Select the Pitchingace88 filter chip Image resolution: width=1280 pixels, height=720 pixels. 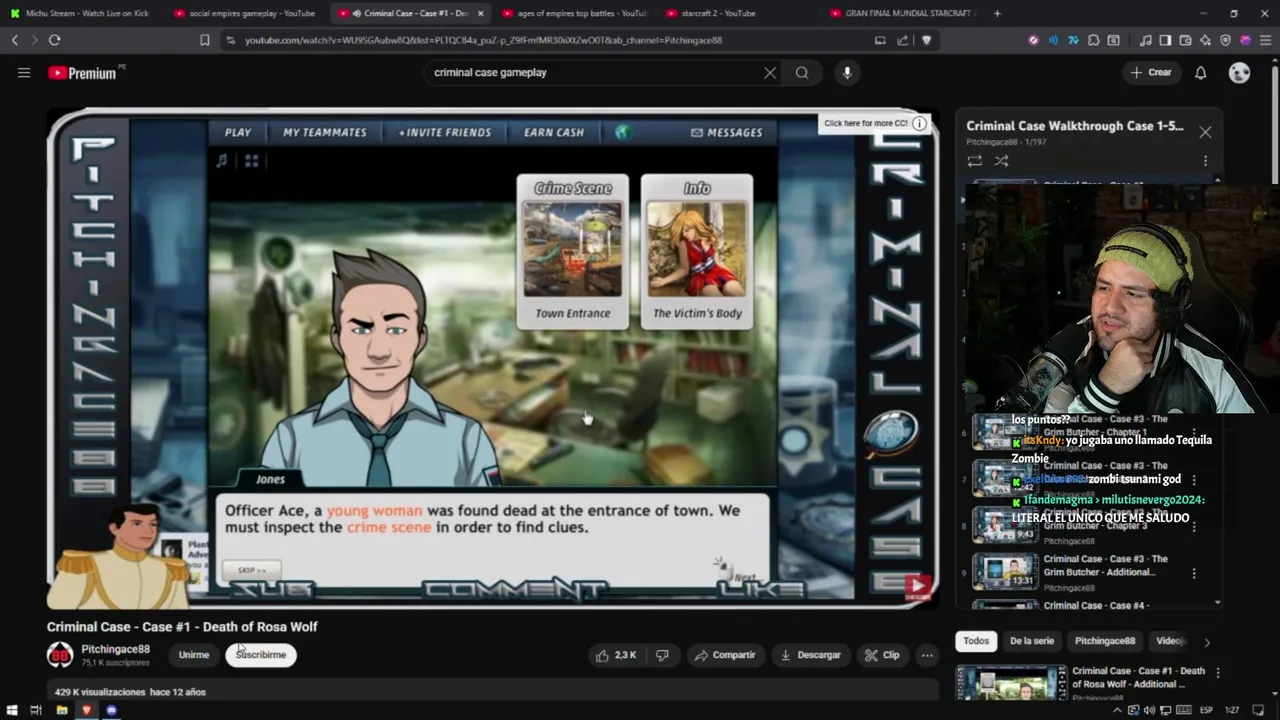click(1105, 641)
